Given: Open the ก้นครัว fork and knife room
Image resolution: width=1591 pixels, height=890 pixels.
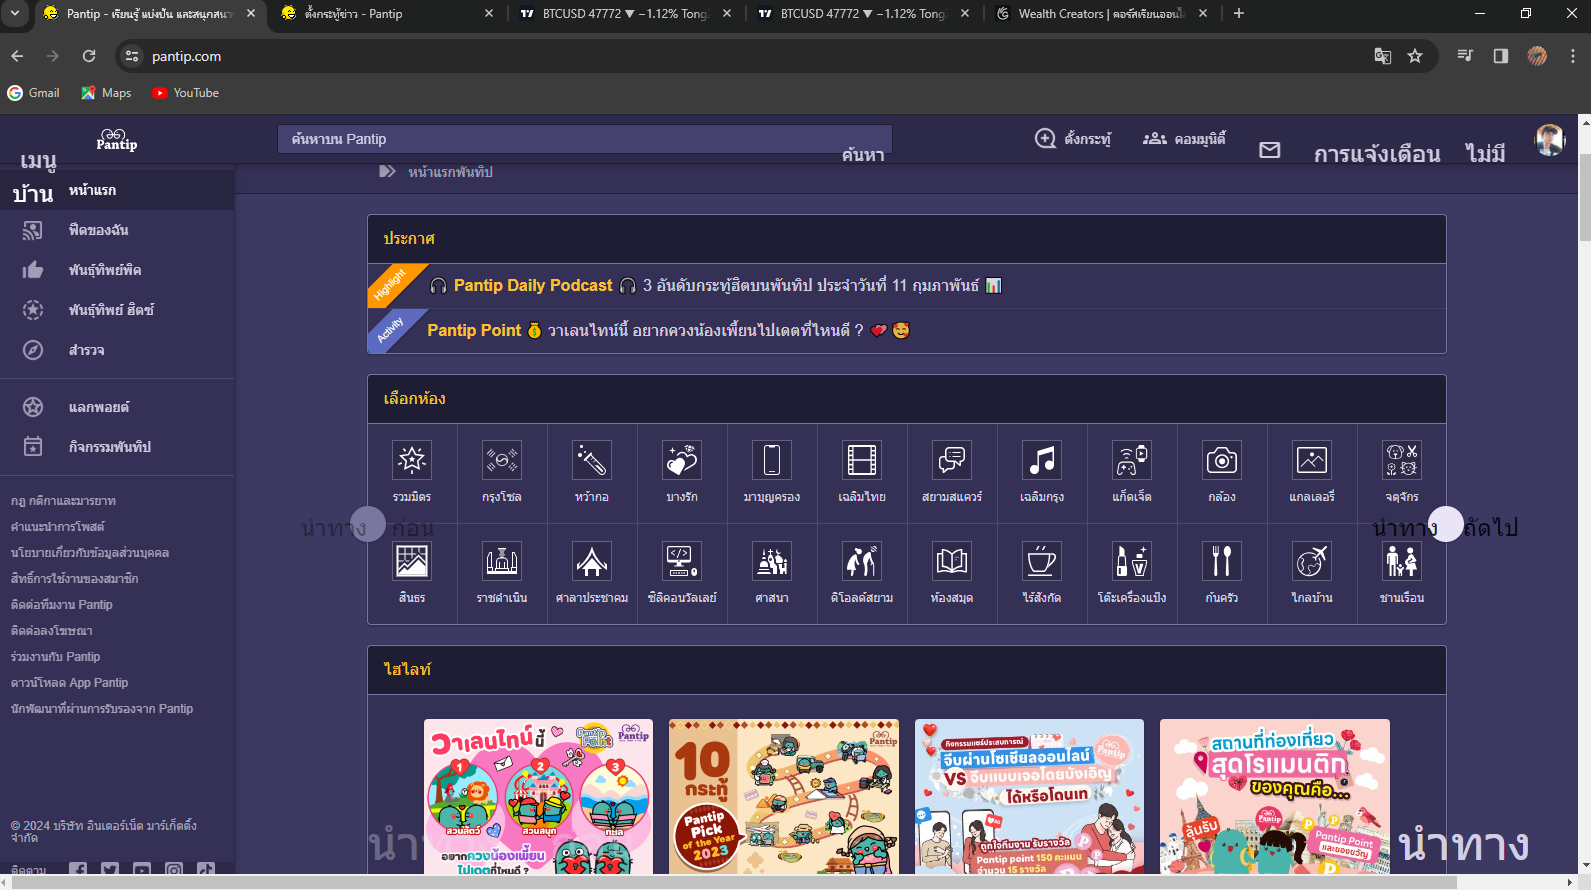Looking at the screenshot, I should point(1221,562).
